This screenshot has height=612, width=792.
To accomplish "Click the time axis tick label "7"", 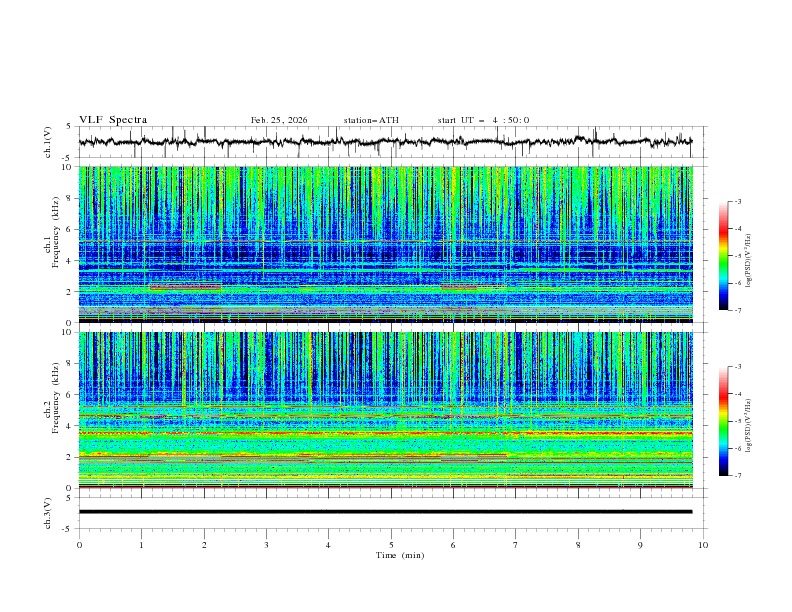I will click(516, 545).
